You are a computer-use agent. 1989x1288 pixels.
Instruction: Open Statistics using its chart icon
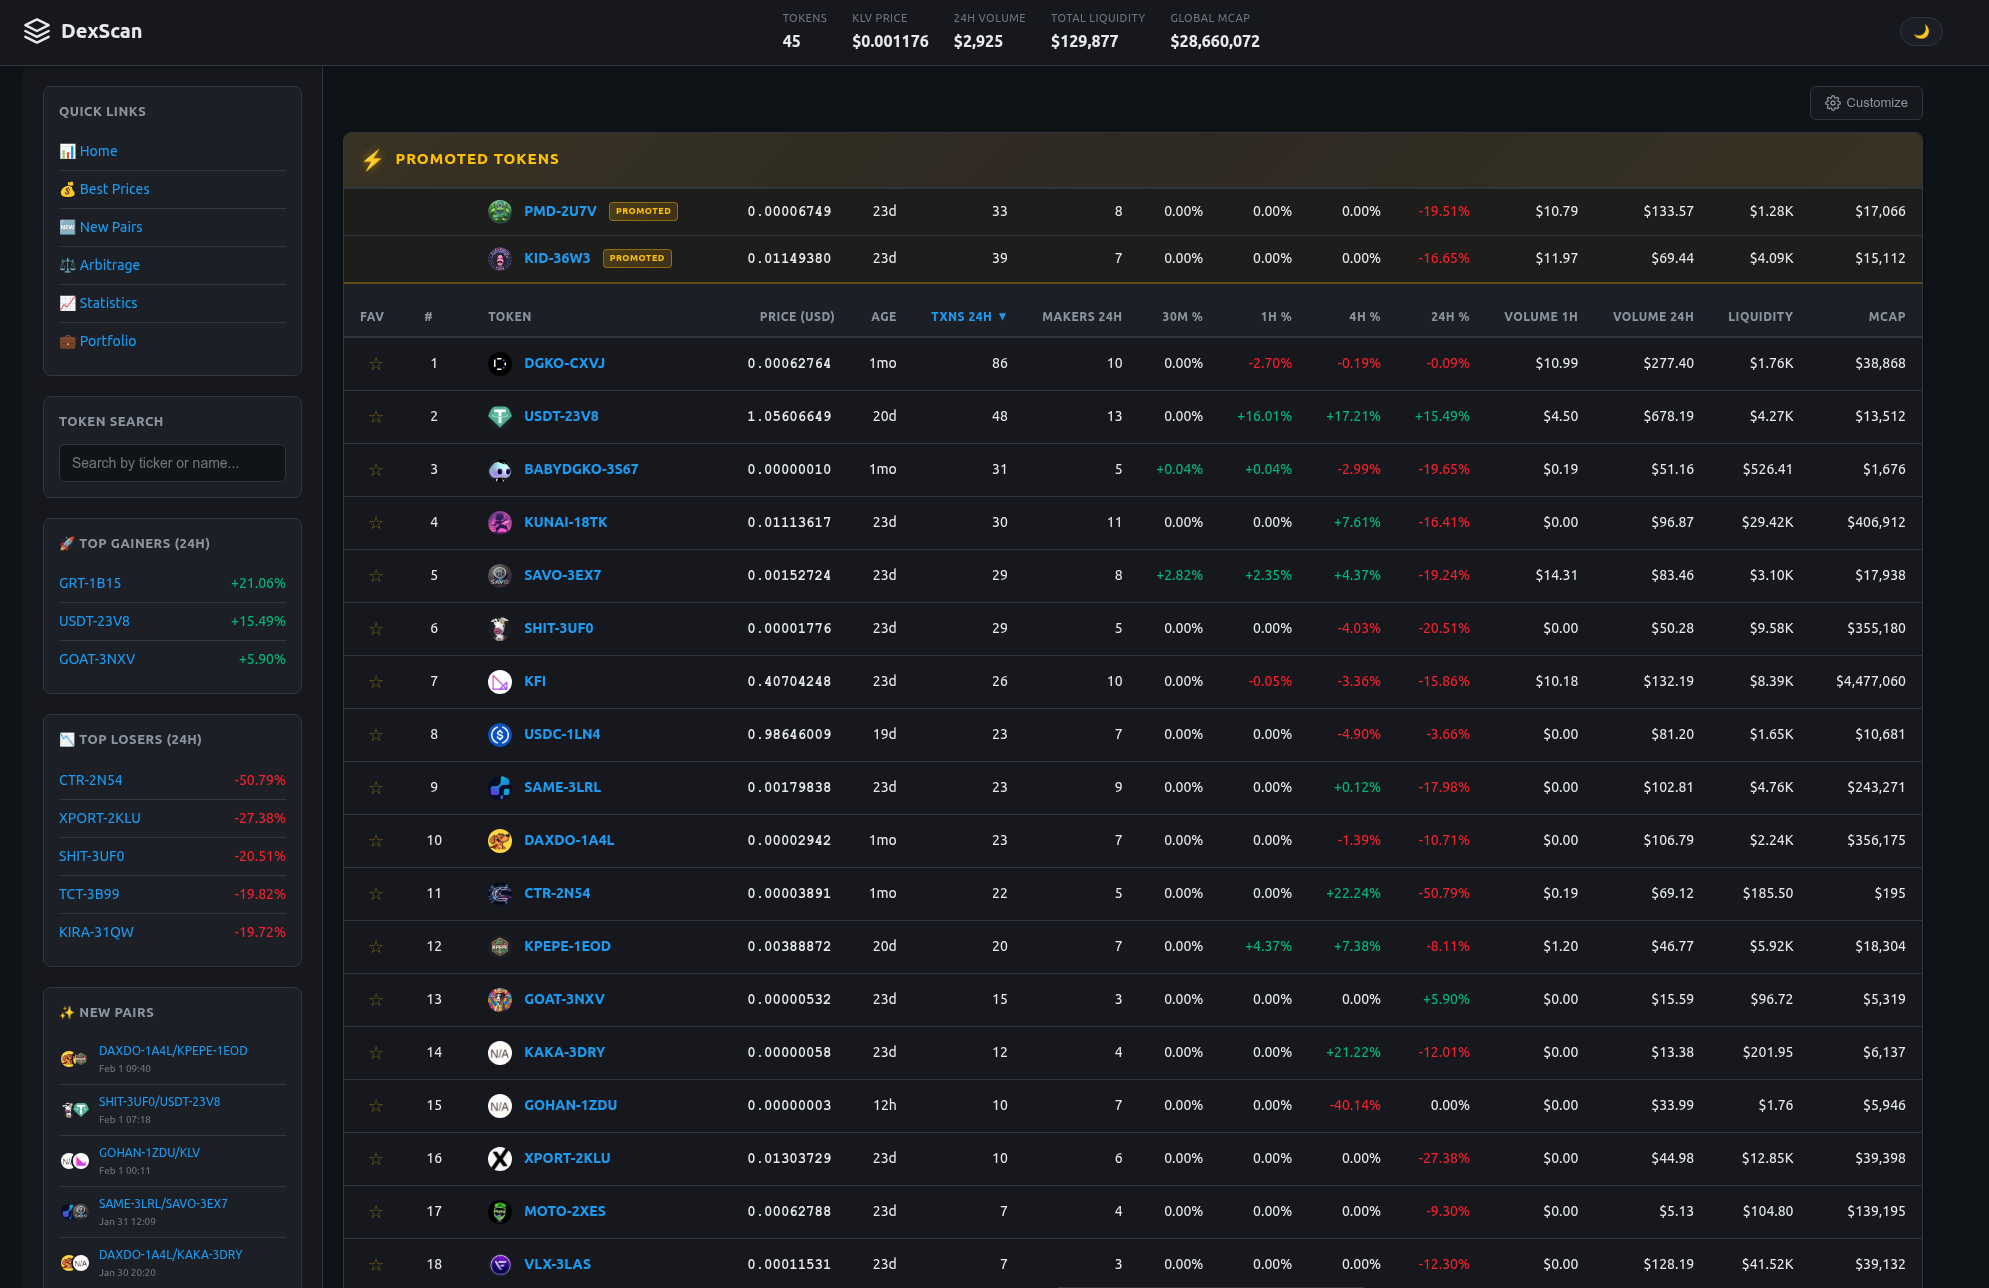click(x=67, y=303)
